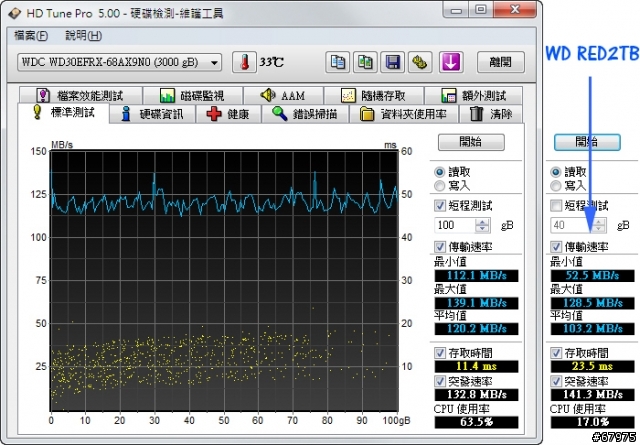The height and width of the screenshot is (445, 640).
Task: Click 開始 button in main window
Action: pyautogui.click(x=471, y=142)
